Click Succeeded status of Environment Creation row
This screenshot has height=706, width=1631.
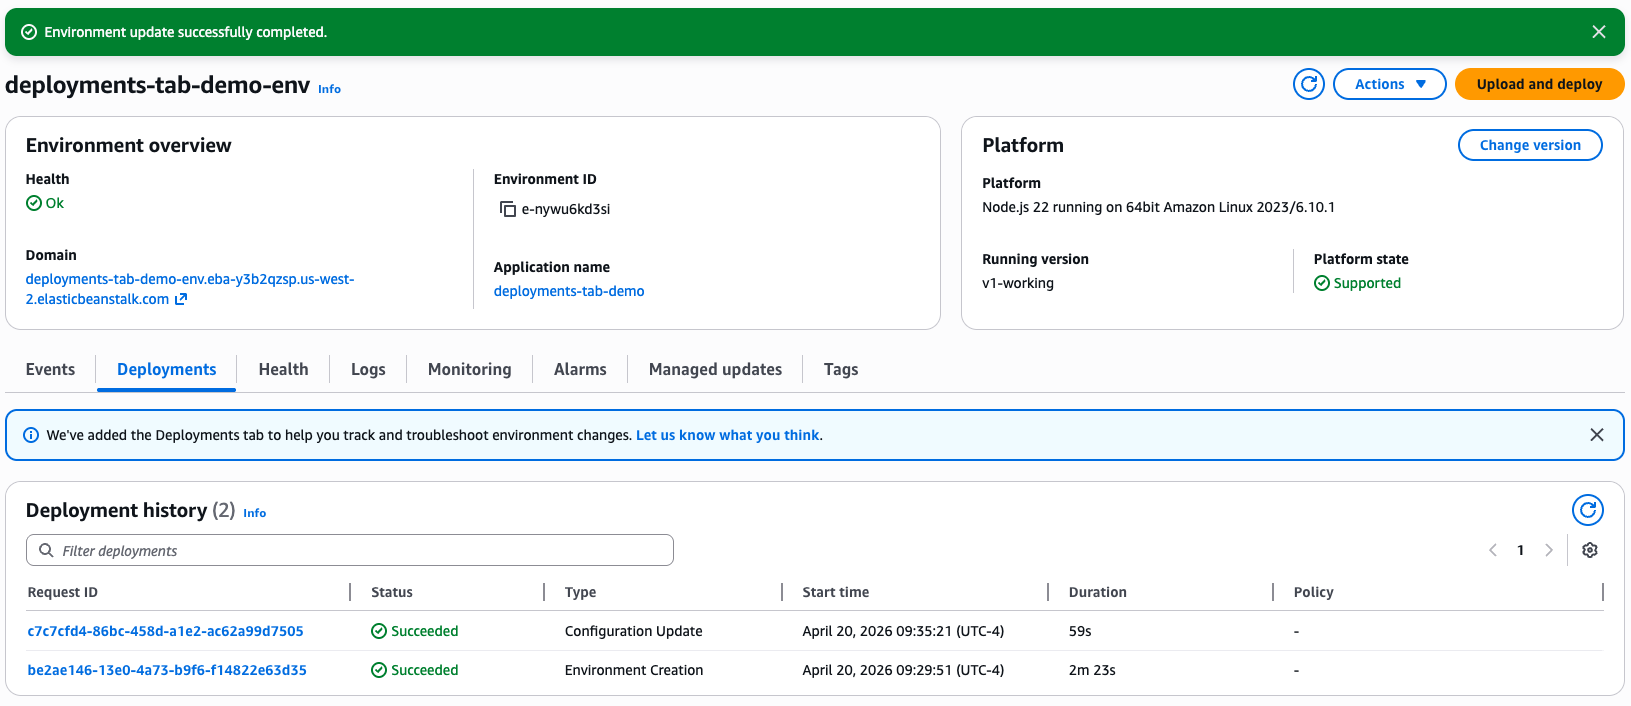point(415,670)
